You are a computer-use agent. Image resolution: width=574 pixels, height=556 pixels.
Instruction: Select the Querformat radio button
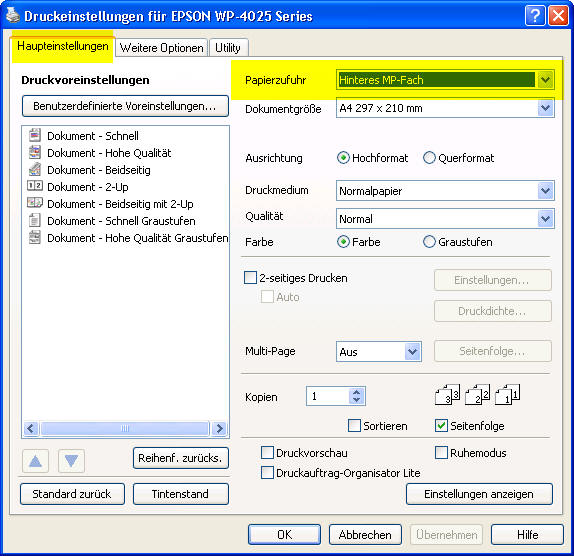[x=429, y=158]
